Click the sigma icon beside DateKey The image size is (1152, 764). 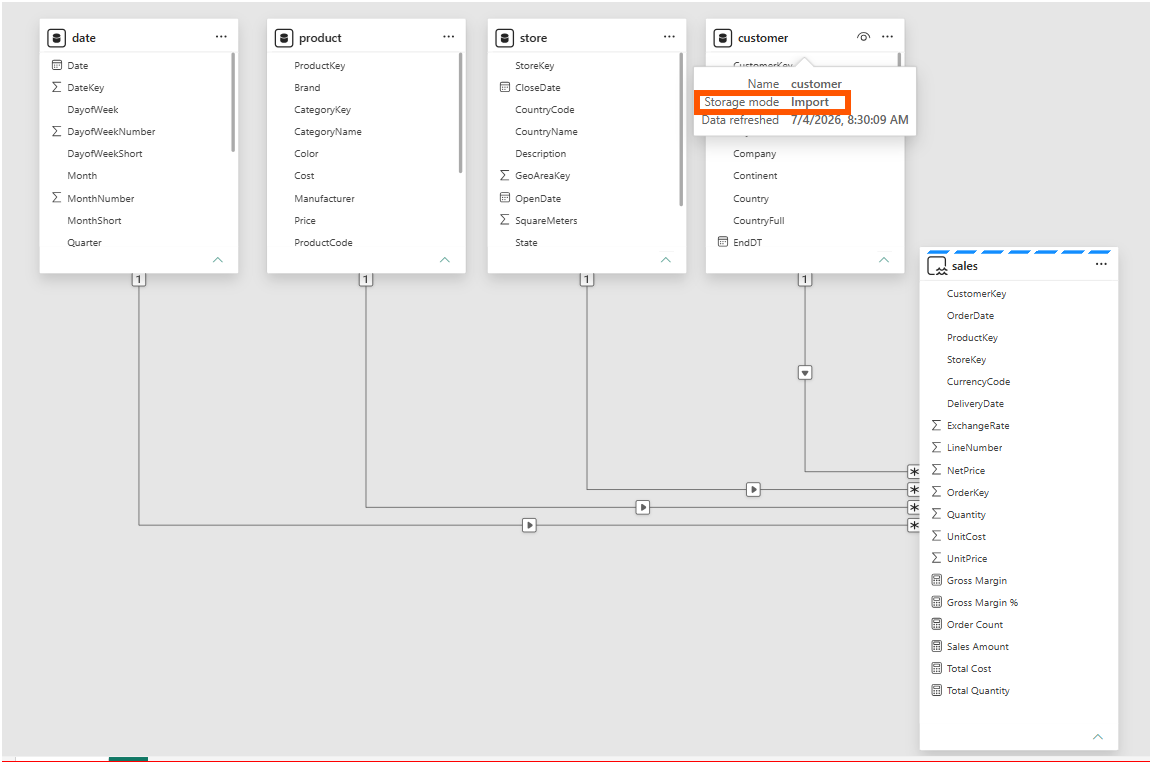57,87
